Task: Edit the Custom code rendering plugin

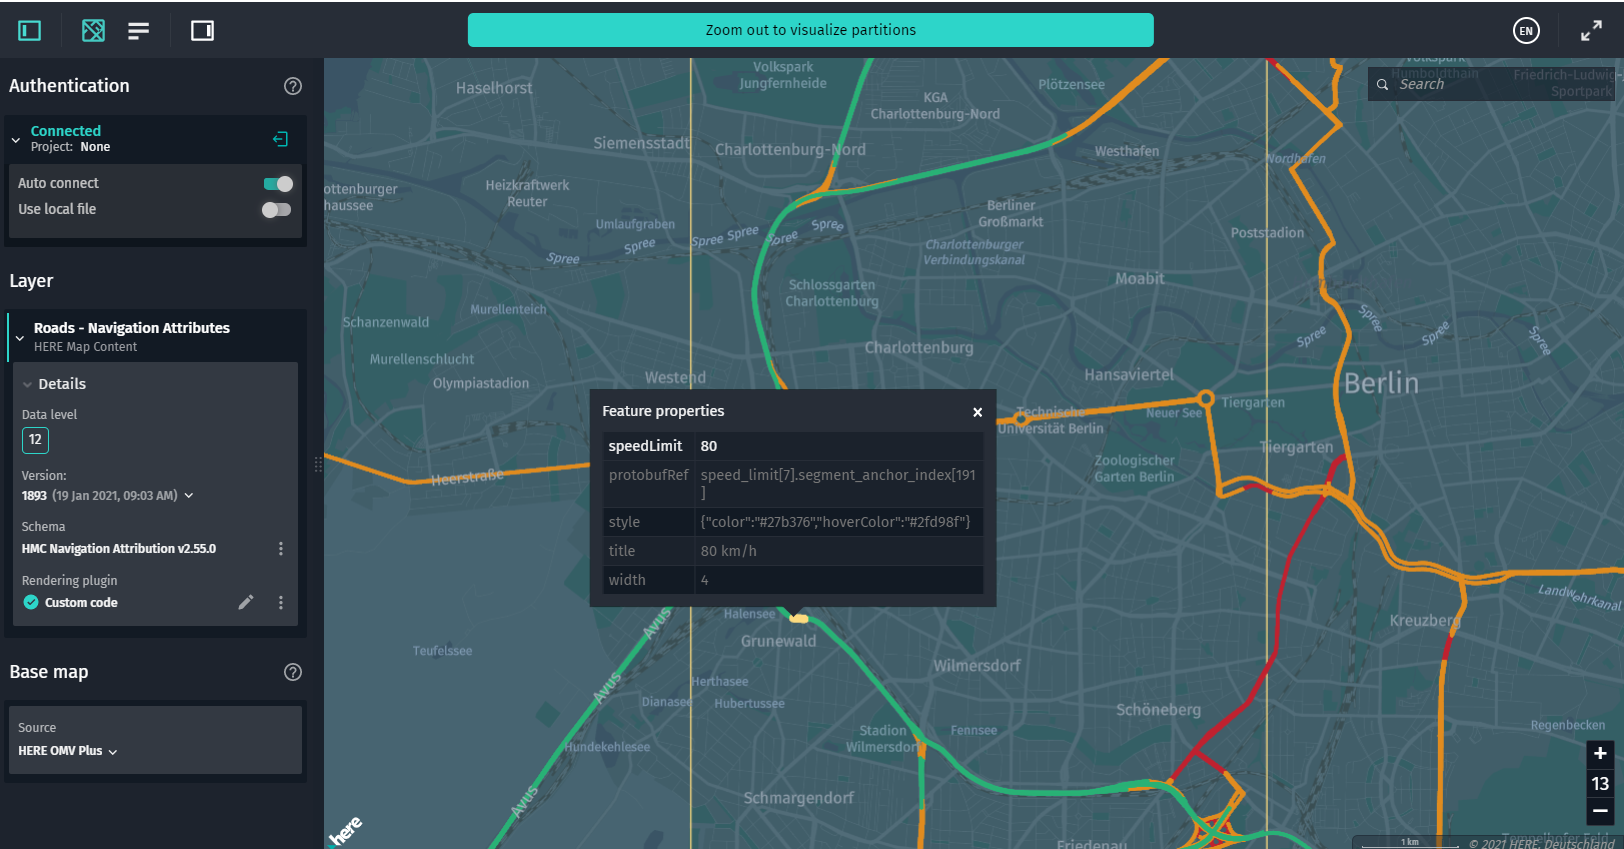Action: pos(246,602)
